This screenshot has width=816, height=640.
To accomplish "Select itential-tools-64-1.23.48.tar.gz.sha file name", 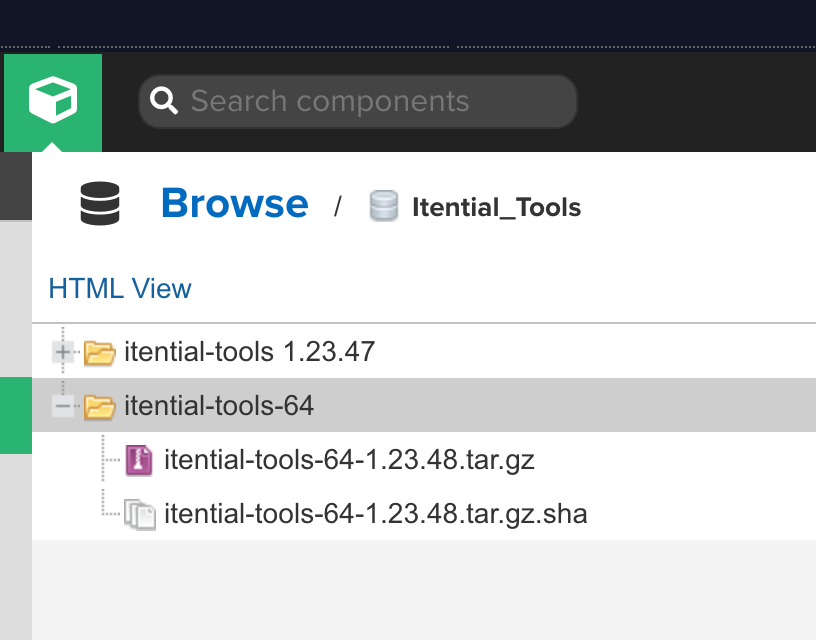I will coord(375,514).
